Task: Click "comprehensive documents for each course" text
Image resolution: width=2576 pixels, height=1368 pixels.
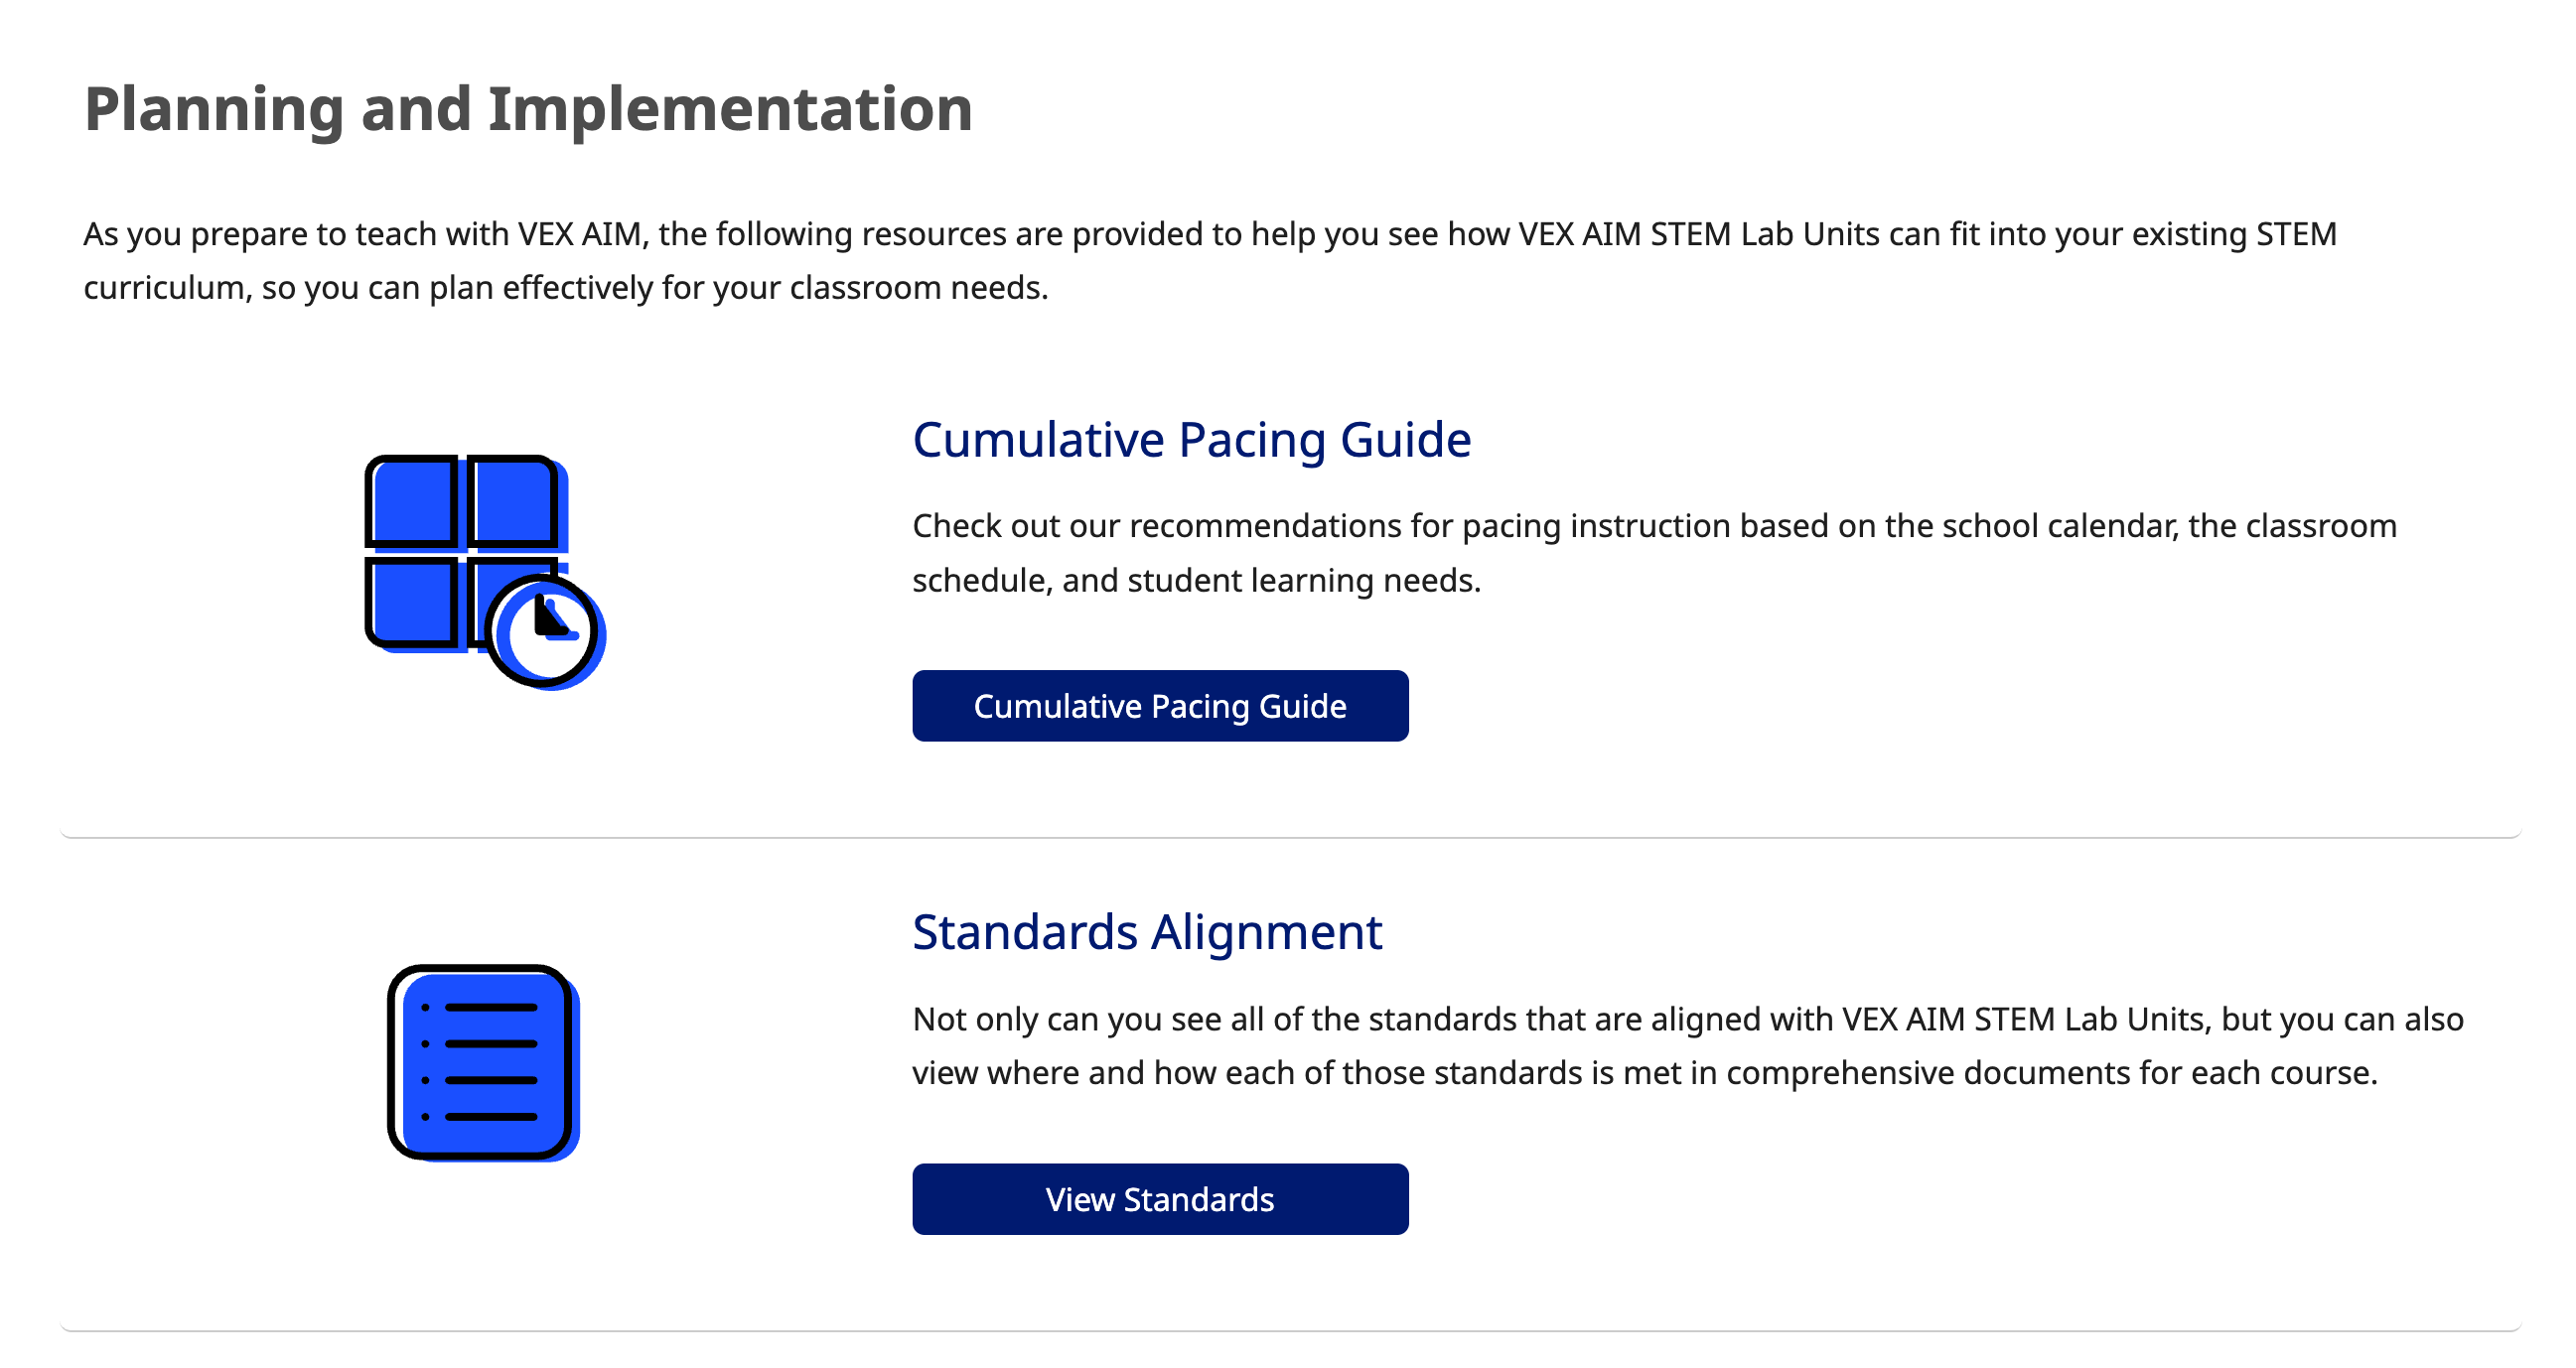Action: [x=2050, y=1073]
